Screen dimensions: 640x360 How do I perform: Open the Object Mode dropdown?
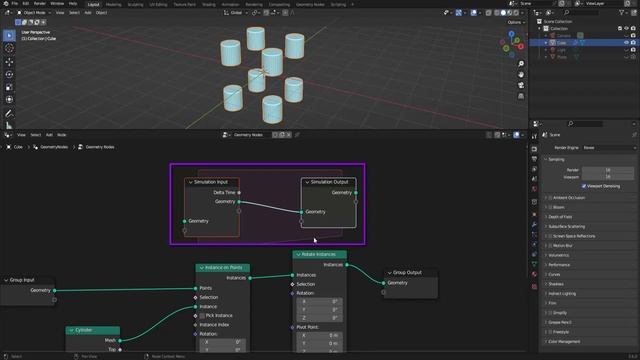34,13
